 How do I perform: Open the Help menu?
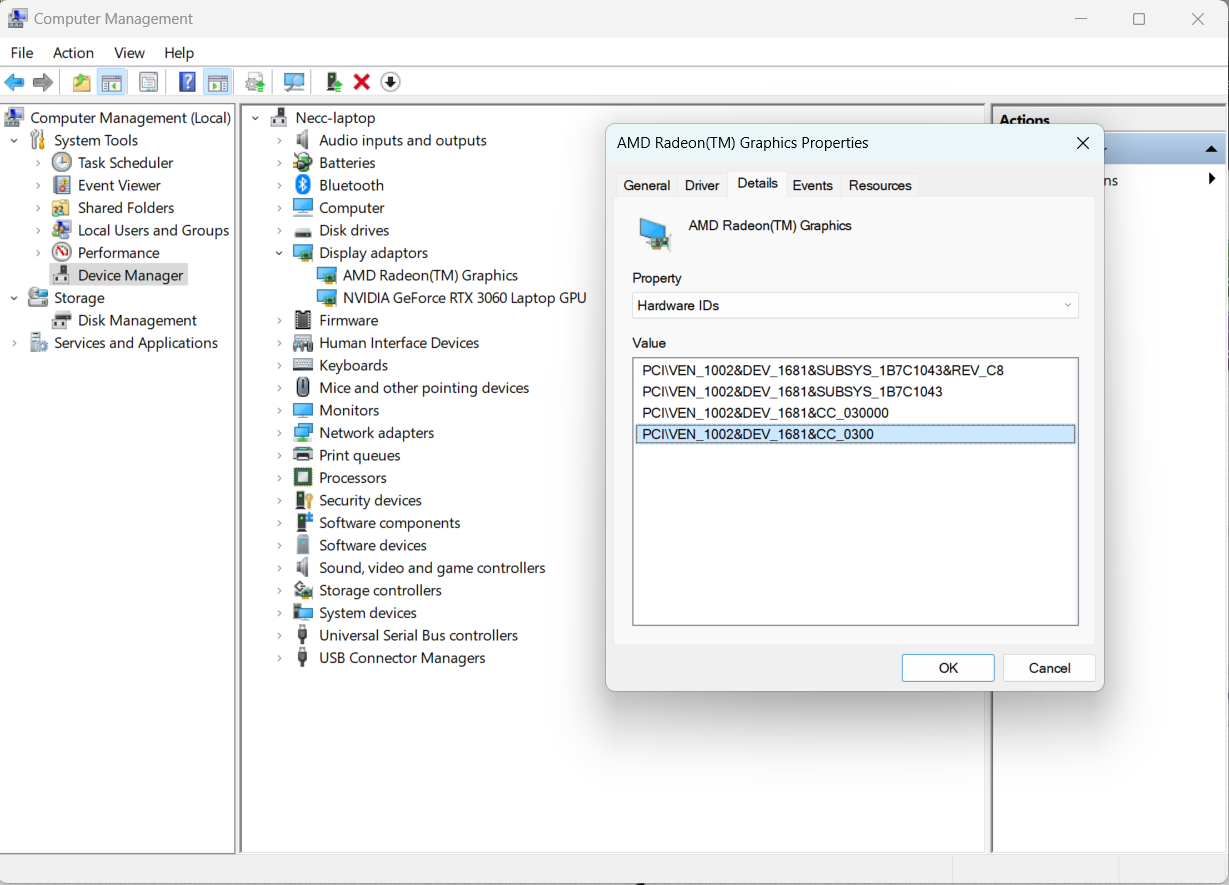[x=179, y=53]
